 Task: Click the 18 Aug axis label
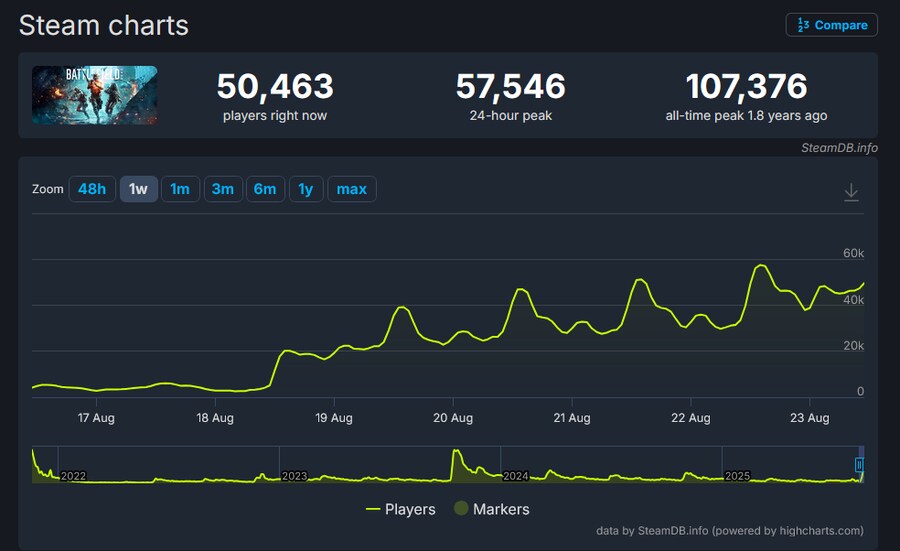[215, 418]
